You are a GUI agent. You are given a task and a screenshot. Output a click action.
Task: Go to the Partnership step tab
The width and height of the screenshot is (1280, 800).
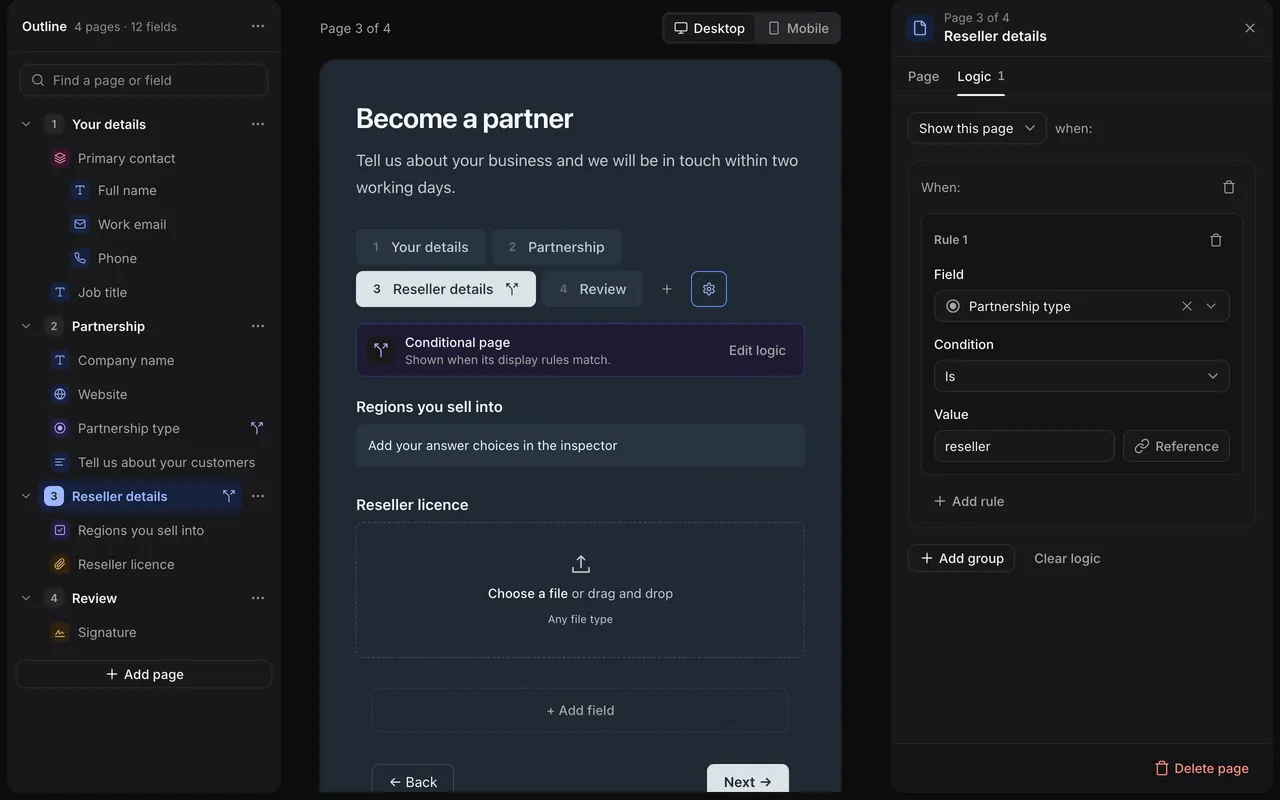557,247
